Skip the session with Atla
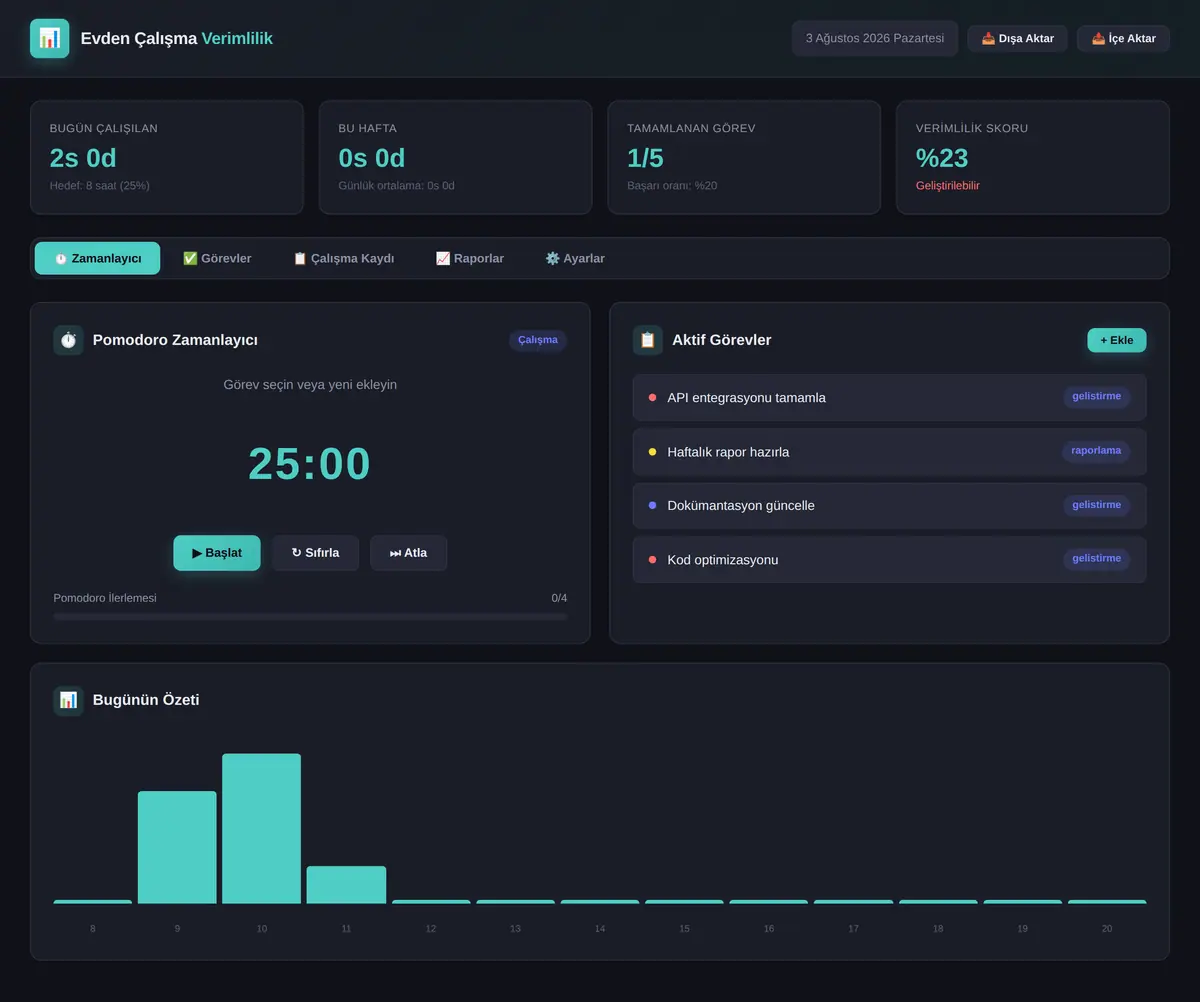The height and width of the screenshot is (1002, 1200). point(408,553)
